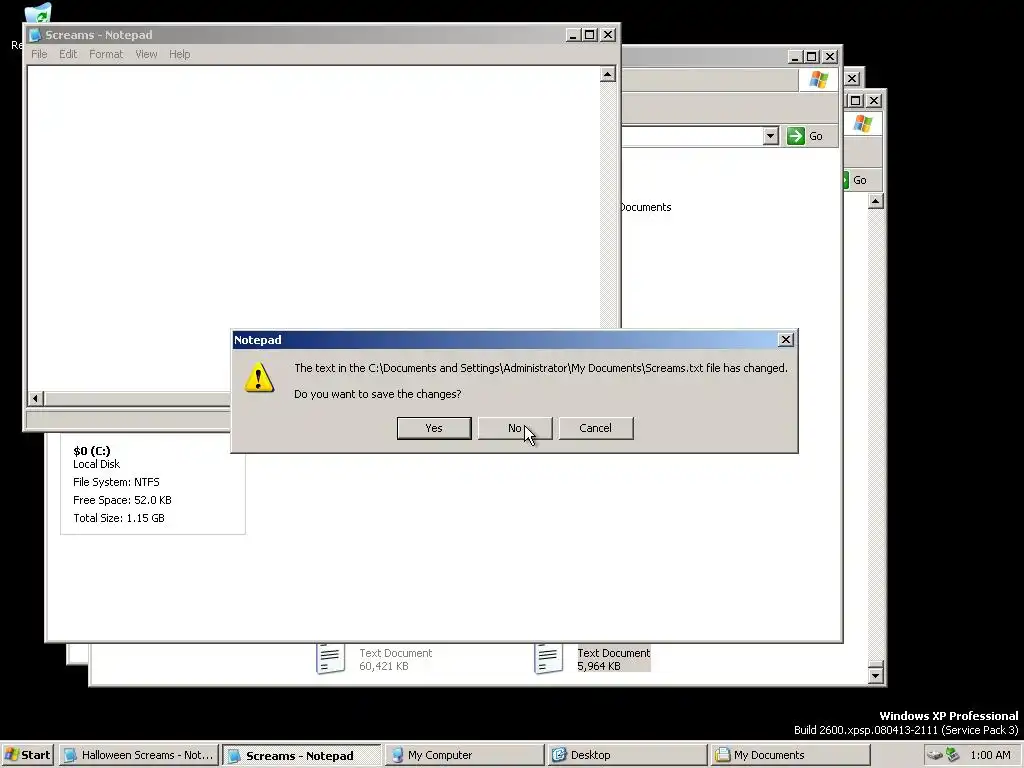Click the Text Document 60,421 KB label
This screenshot has width=1024, height=768.
395,660
